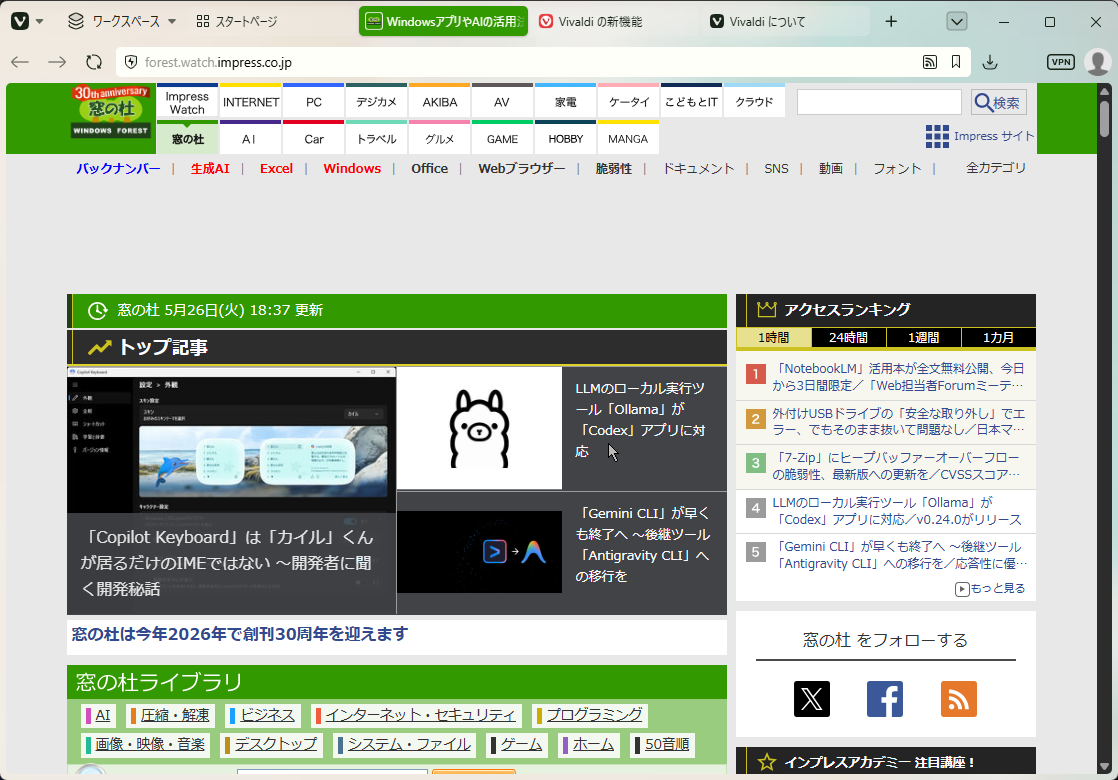Follow 窓の杜 on X icon
The height and width of the screenshot is (780, 1118).
812,699
